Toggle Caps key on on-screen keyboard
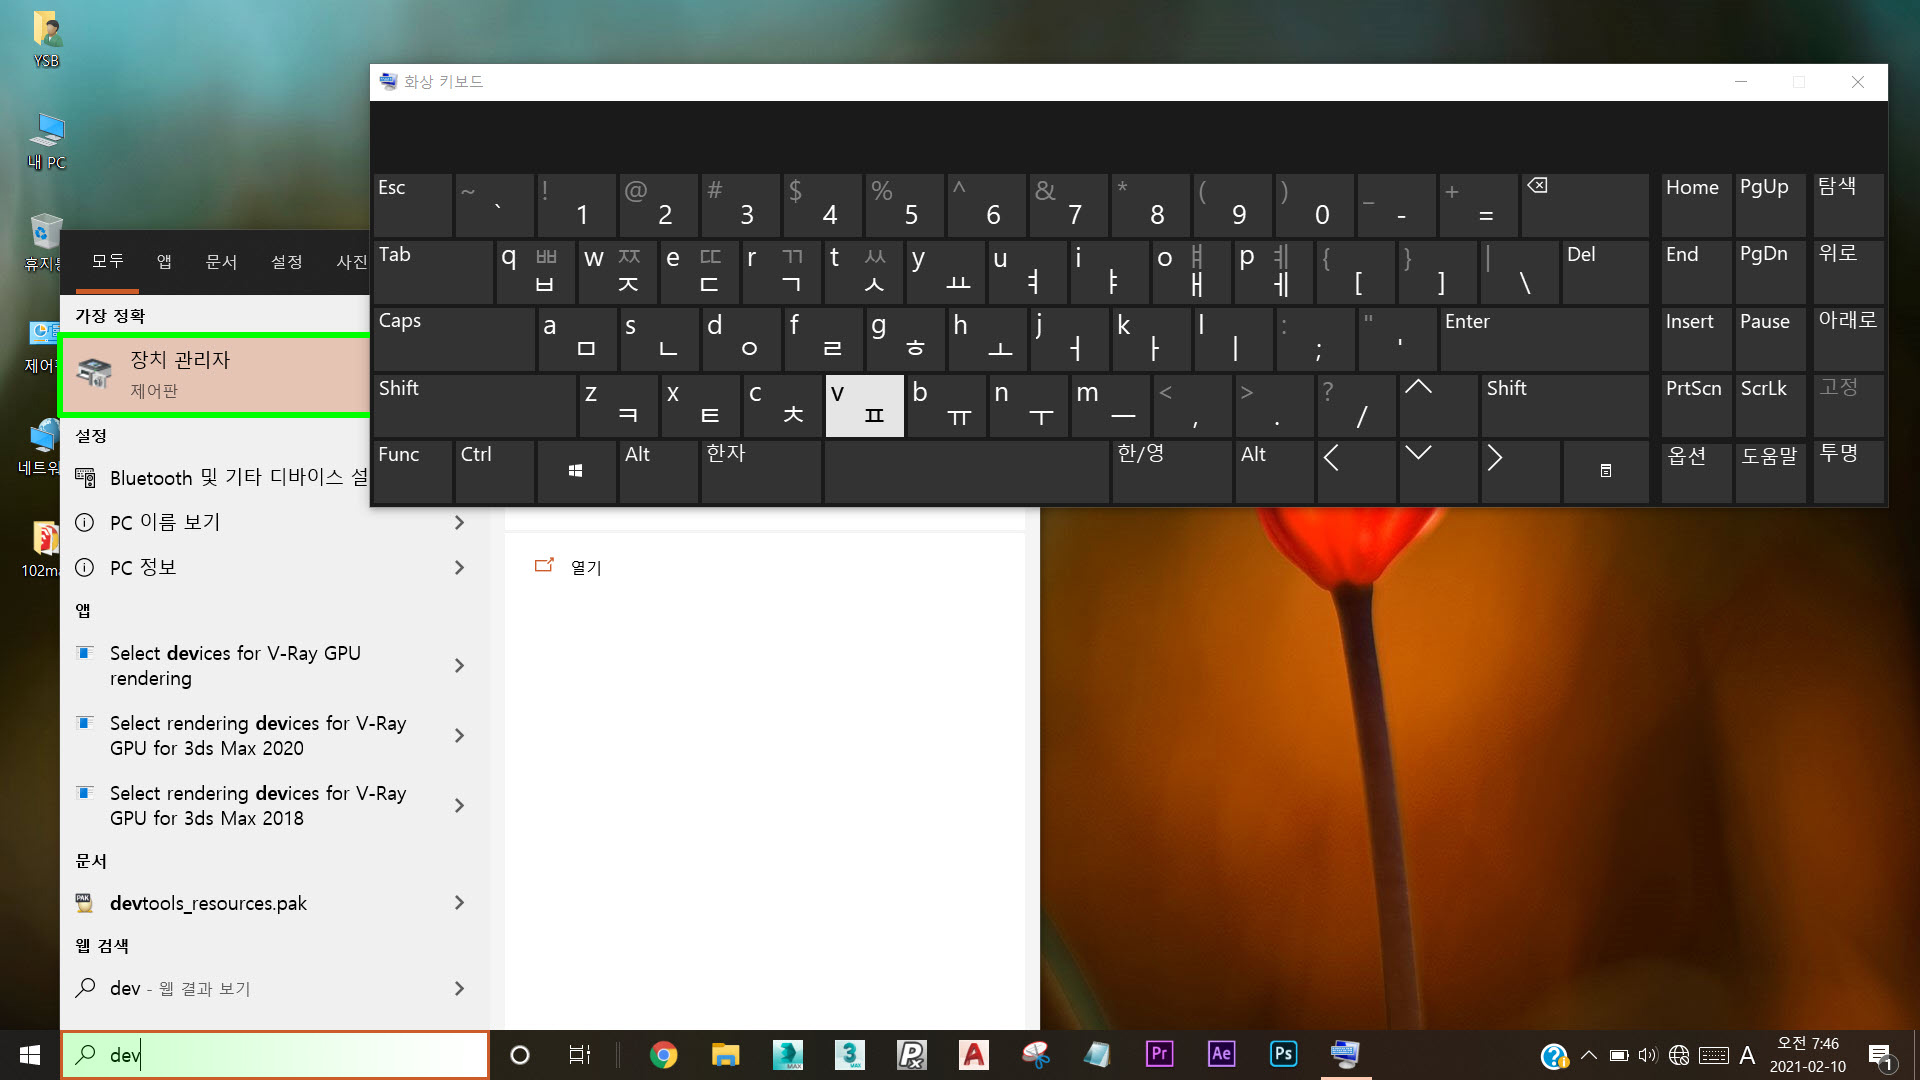 pyautogui.click(x=453, y=338)
